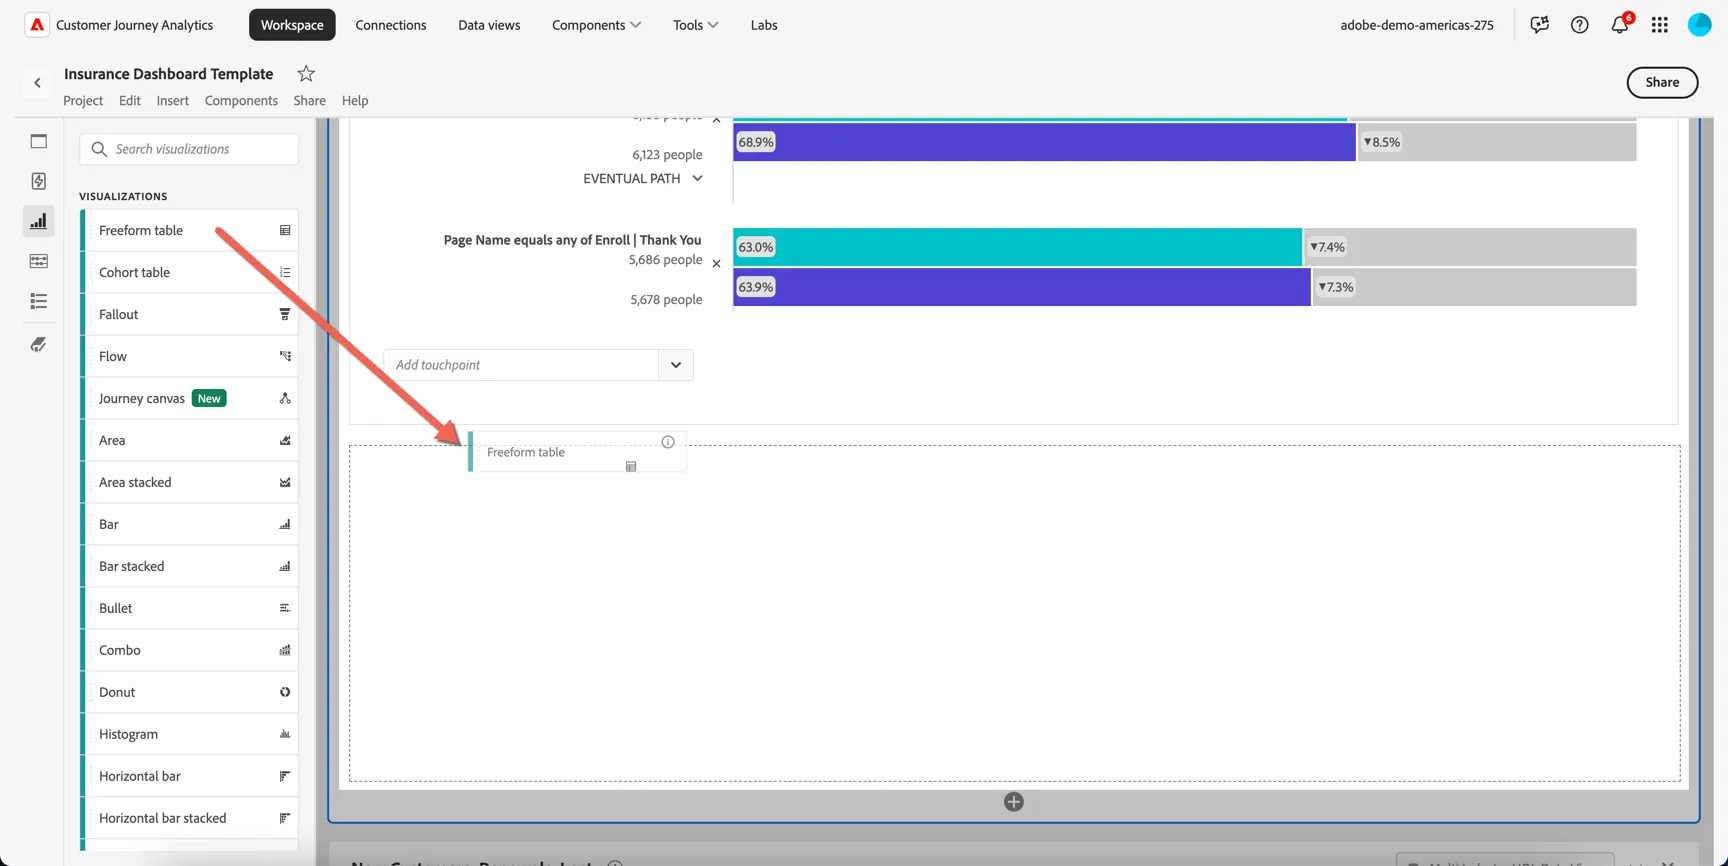Click the Histogram chart icon

coord(285,734)
